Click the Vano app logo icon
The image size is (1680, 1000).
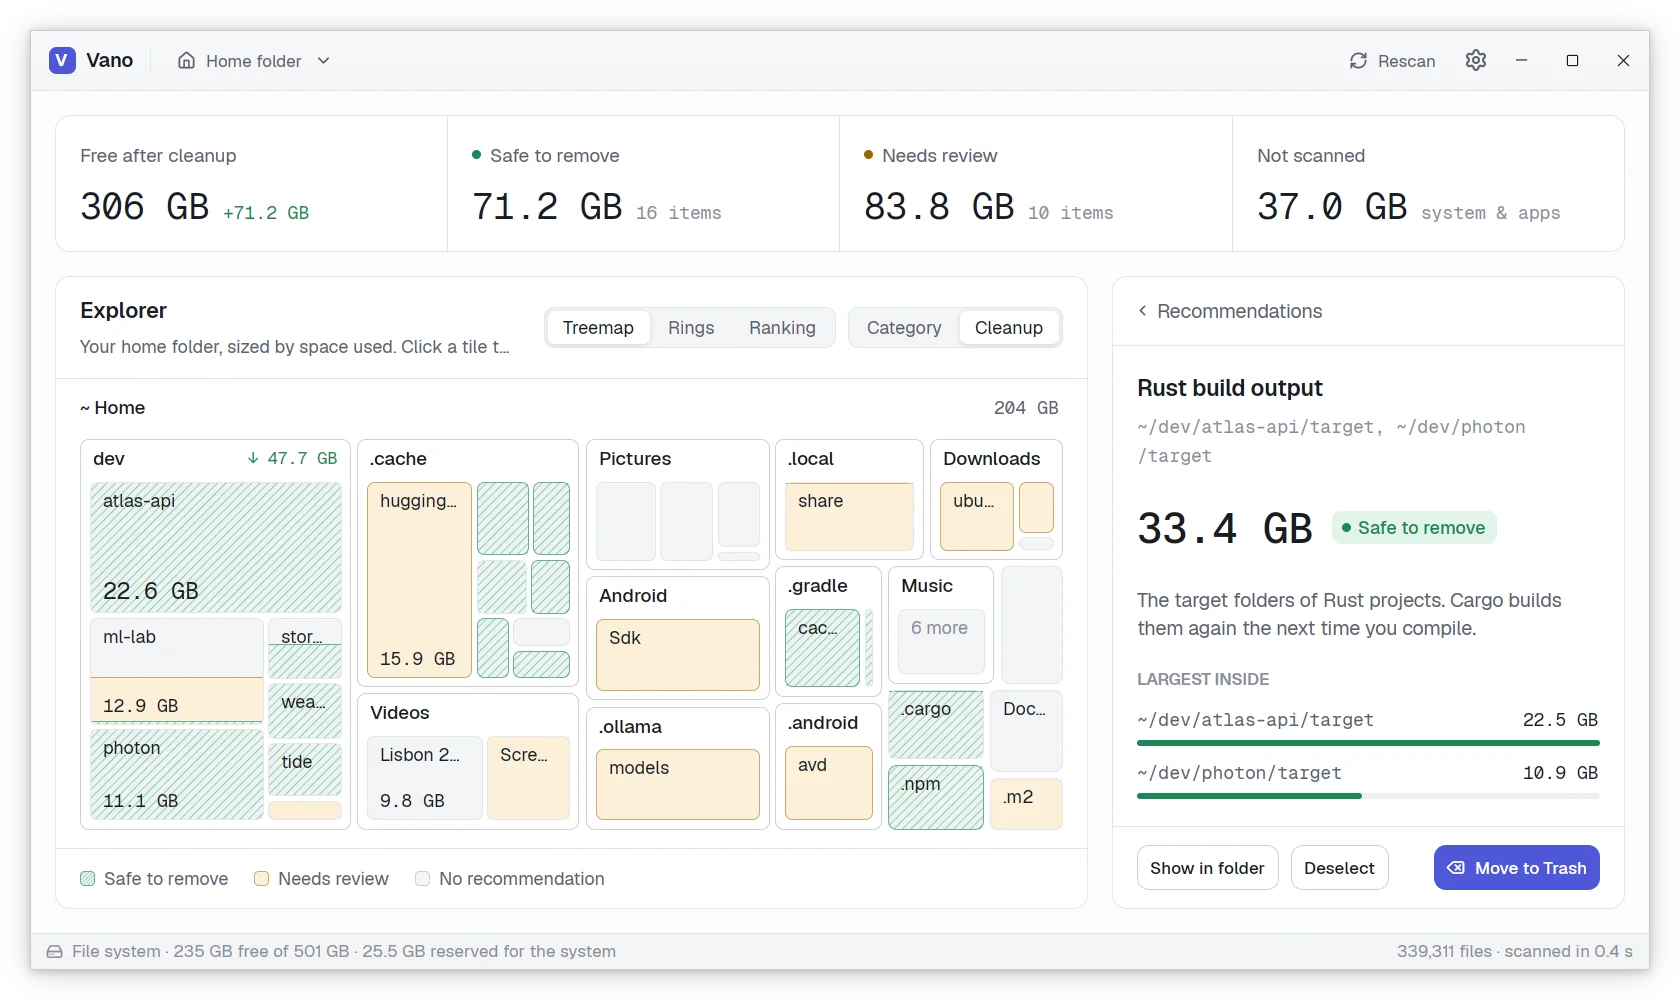pos(62,60)
